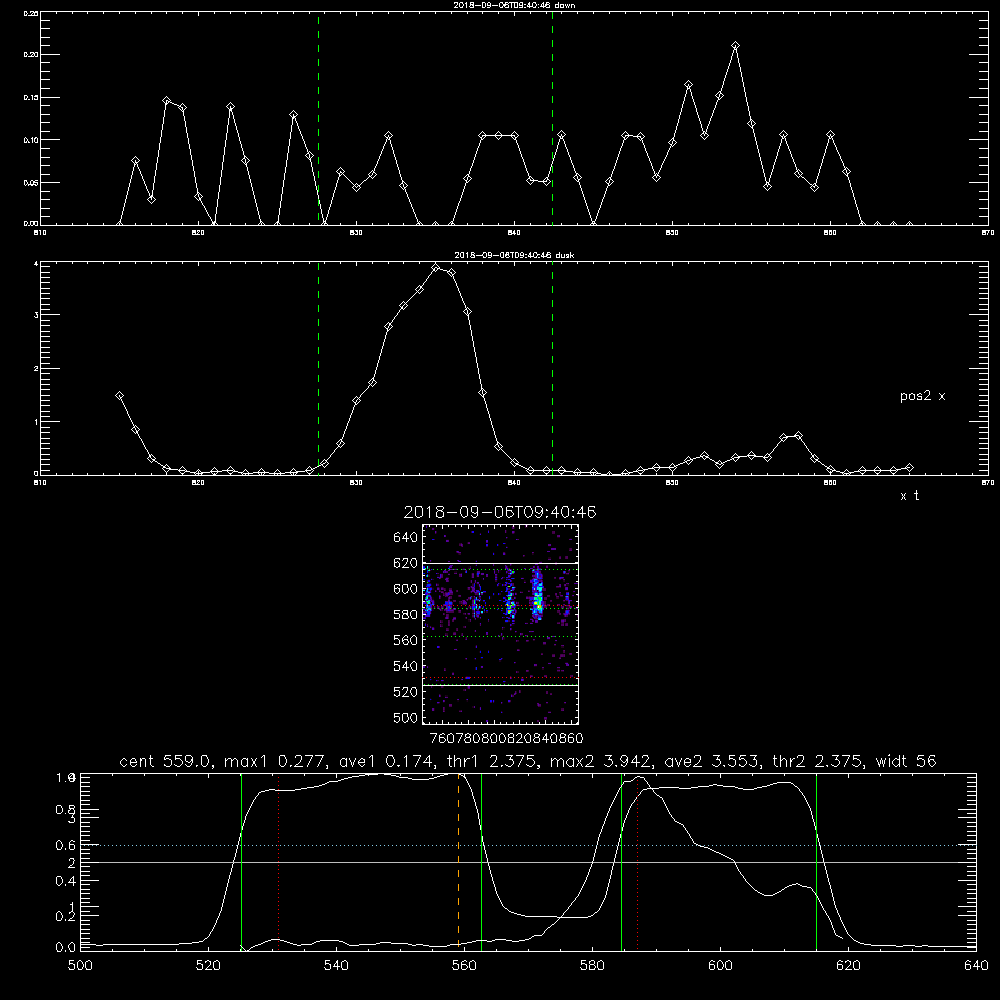Click the highest peak point of the dawn curve
Screen dimensions: 1000x1000
coord(735,46)
